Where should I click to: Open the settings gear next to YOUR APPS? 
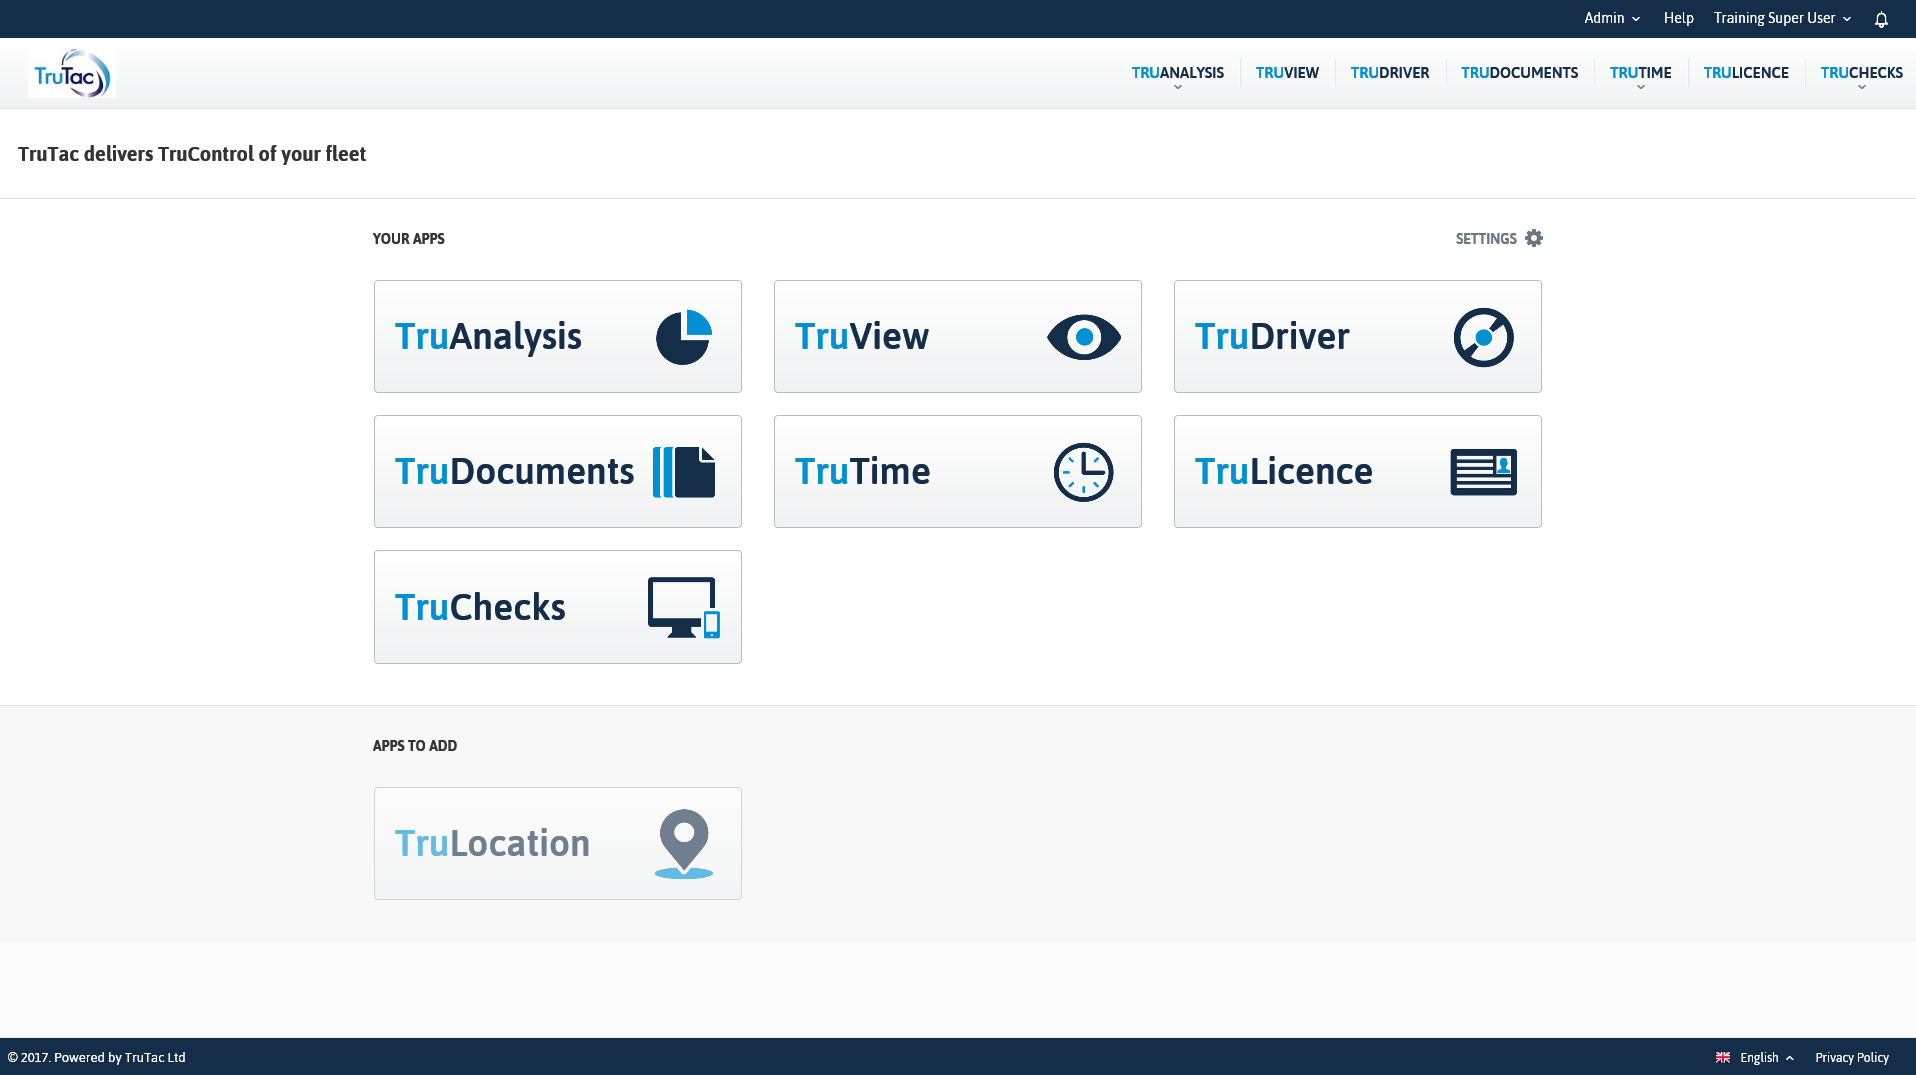(1533, 238)
